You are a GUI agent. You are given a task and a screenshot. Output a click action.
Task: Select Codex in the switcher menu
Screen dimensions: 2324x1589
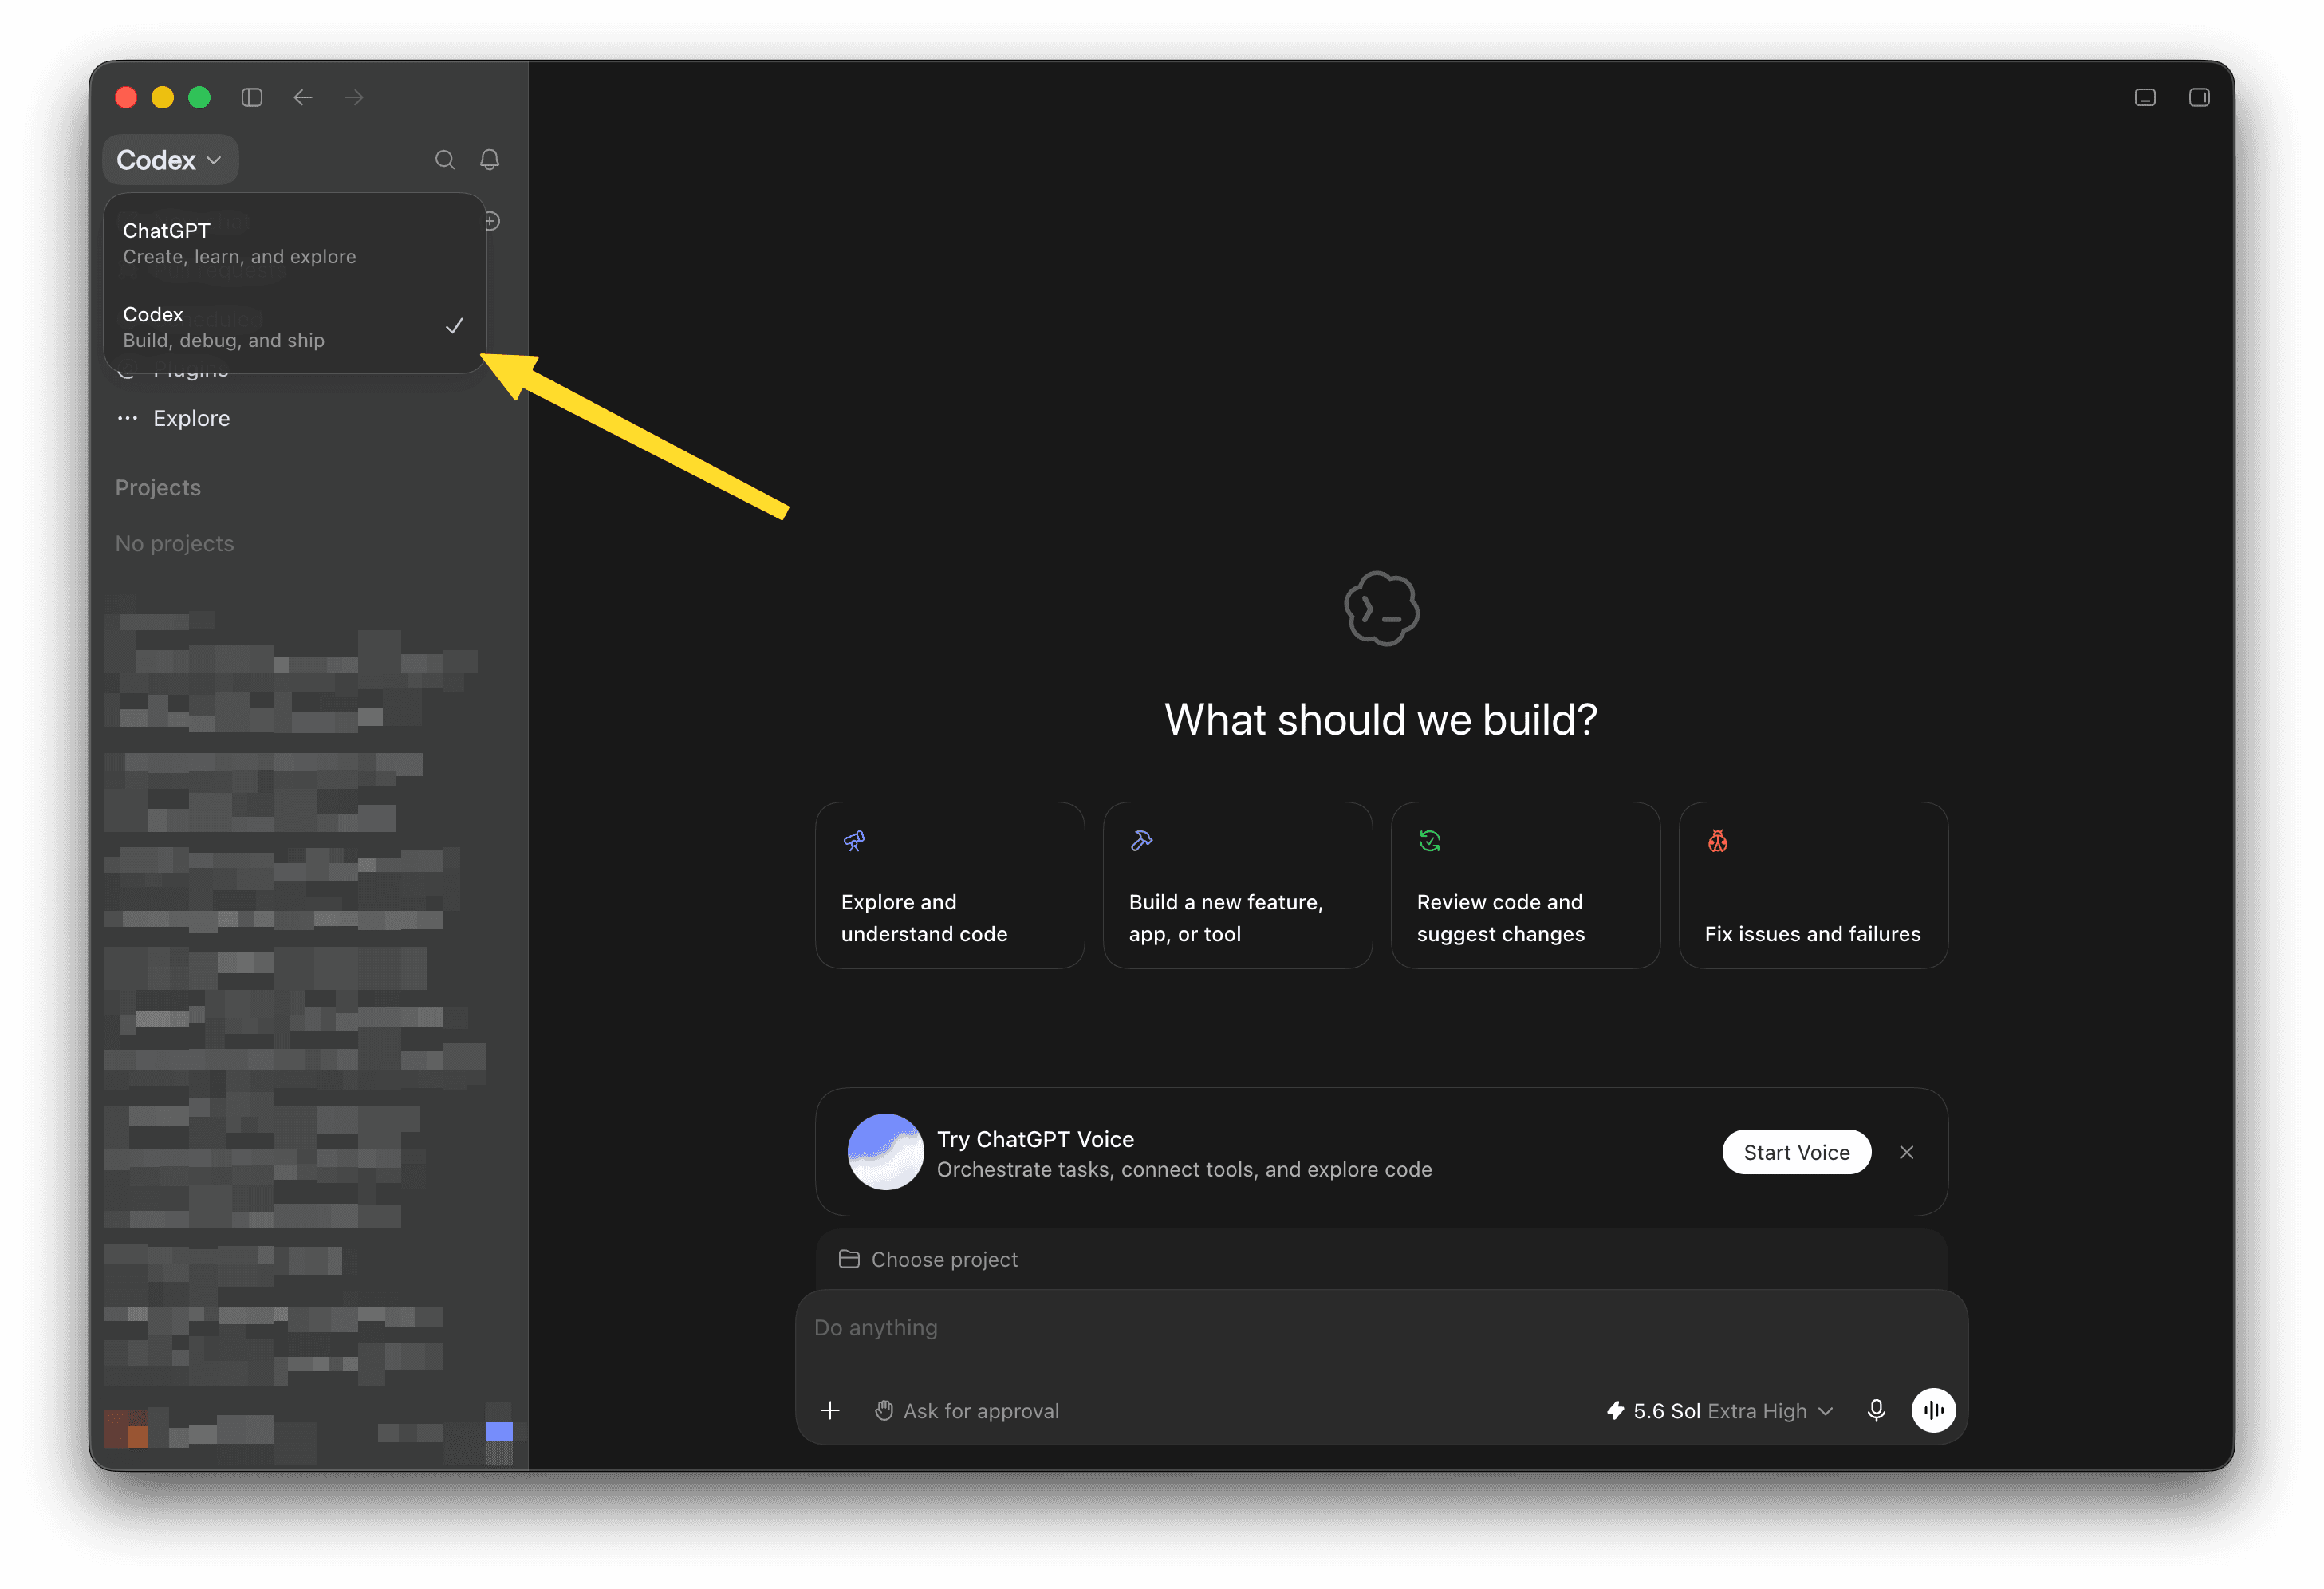pyautogui.click(x=294, y=327)
